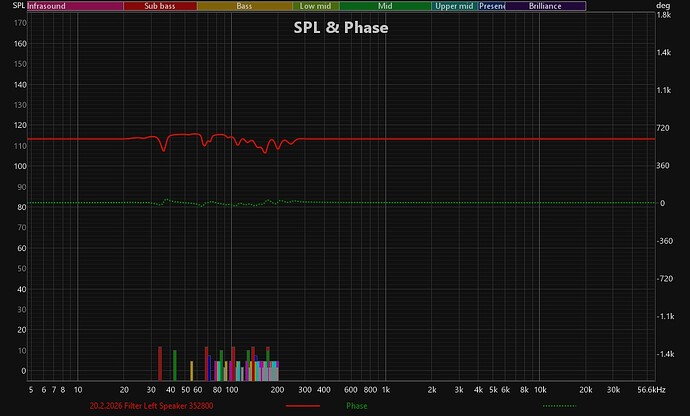Select the Sub bass band label
The height and width of the screenshot is (416, 690).
(160, 6)
